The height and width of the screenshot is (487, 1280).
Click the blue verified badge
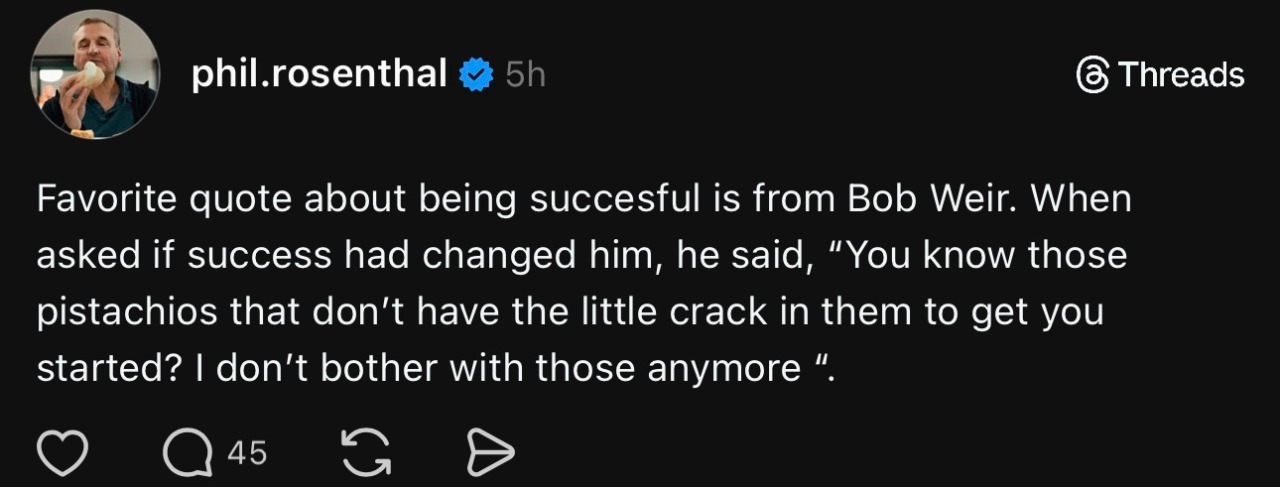point(475,75)
